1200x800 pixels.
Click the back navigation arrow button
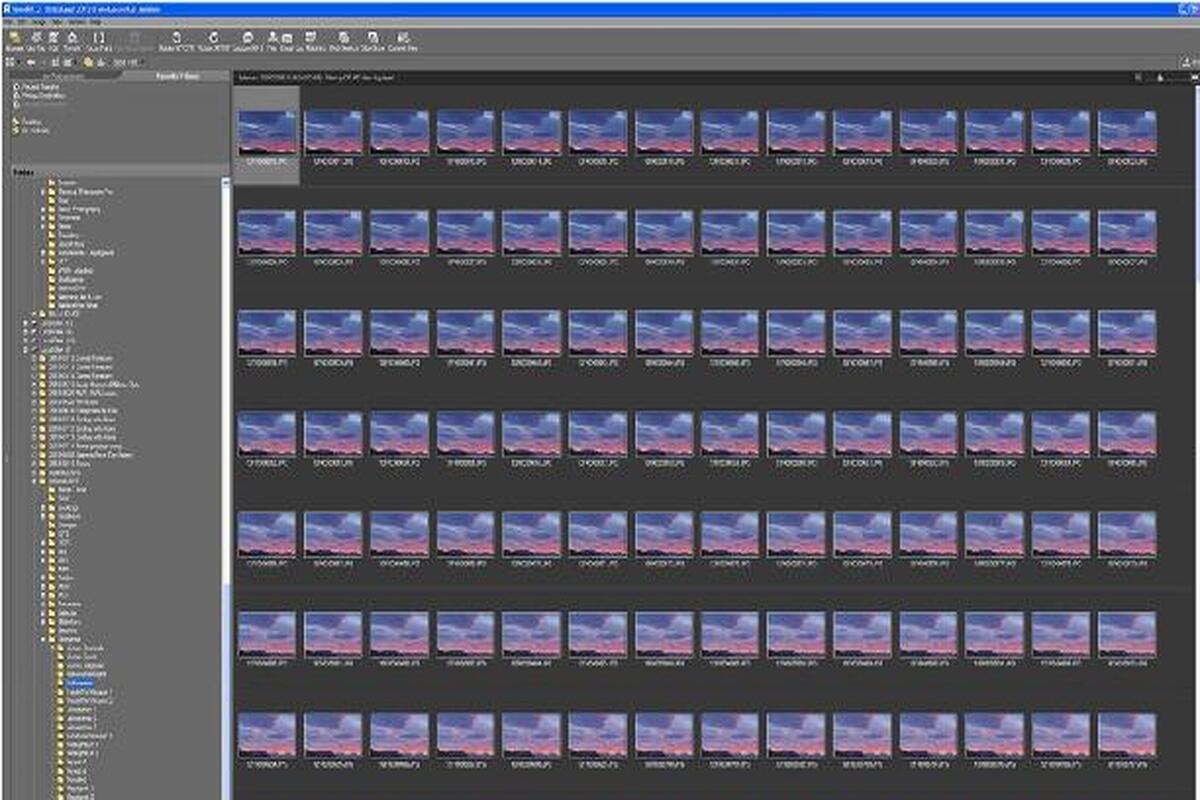[x=31, y=62]
